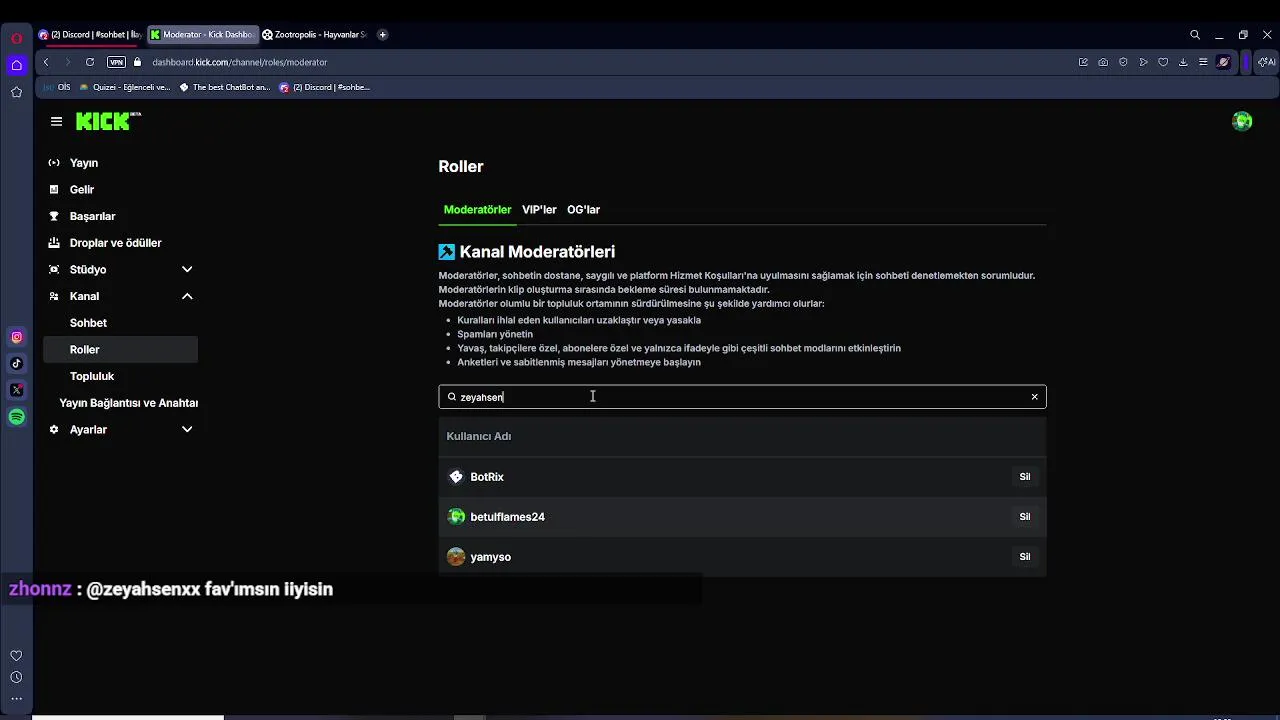The width and height of the screenshot is (1280, 720).
Task: Switch to the Discord #sohbet tab
Action: (90, 35)
